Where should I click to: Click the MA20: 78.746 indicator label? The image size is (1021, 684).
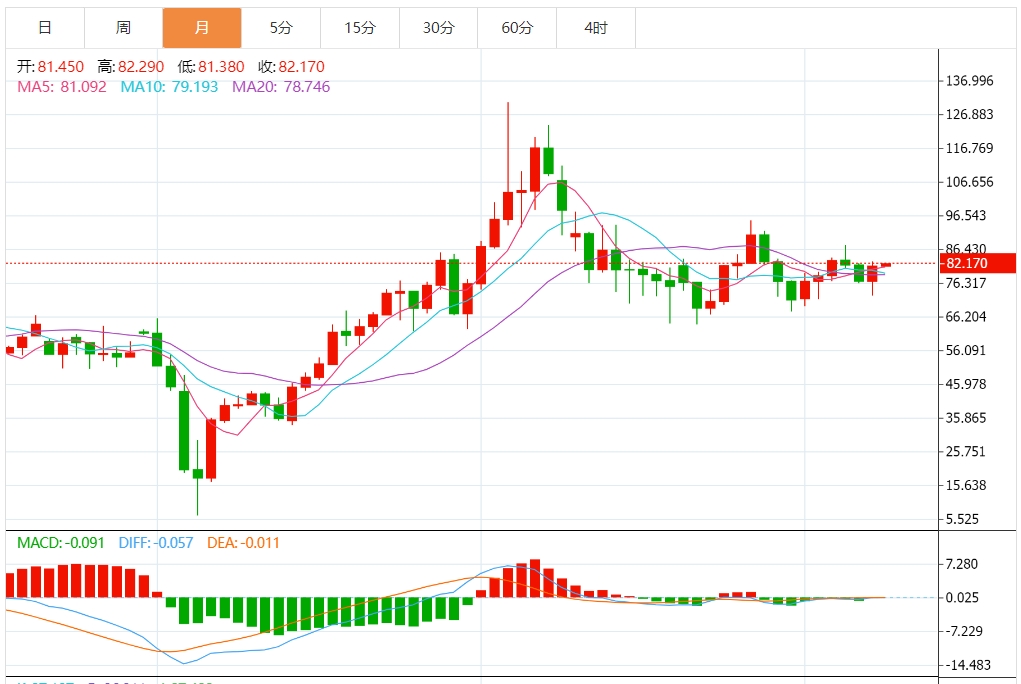(281, 87)
